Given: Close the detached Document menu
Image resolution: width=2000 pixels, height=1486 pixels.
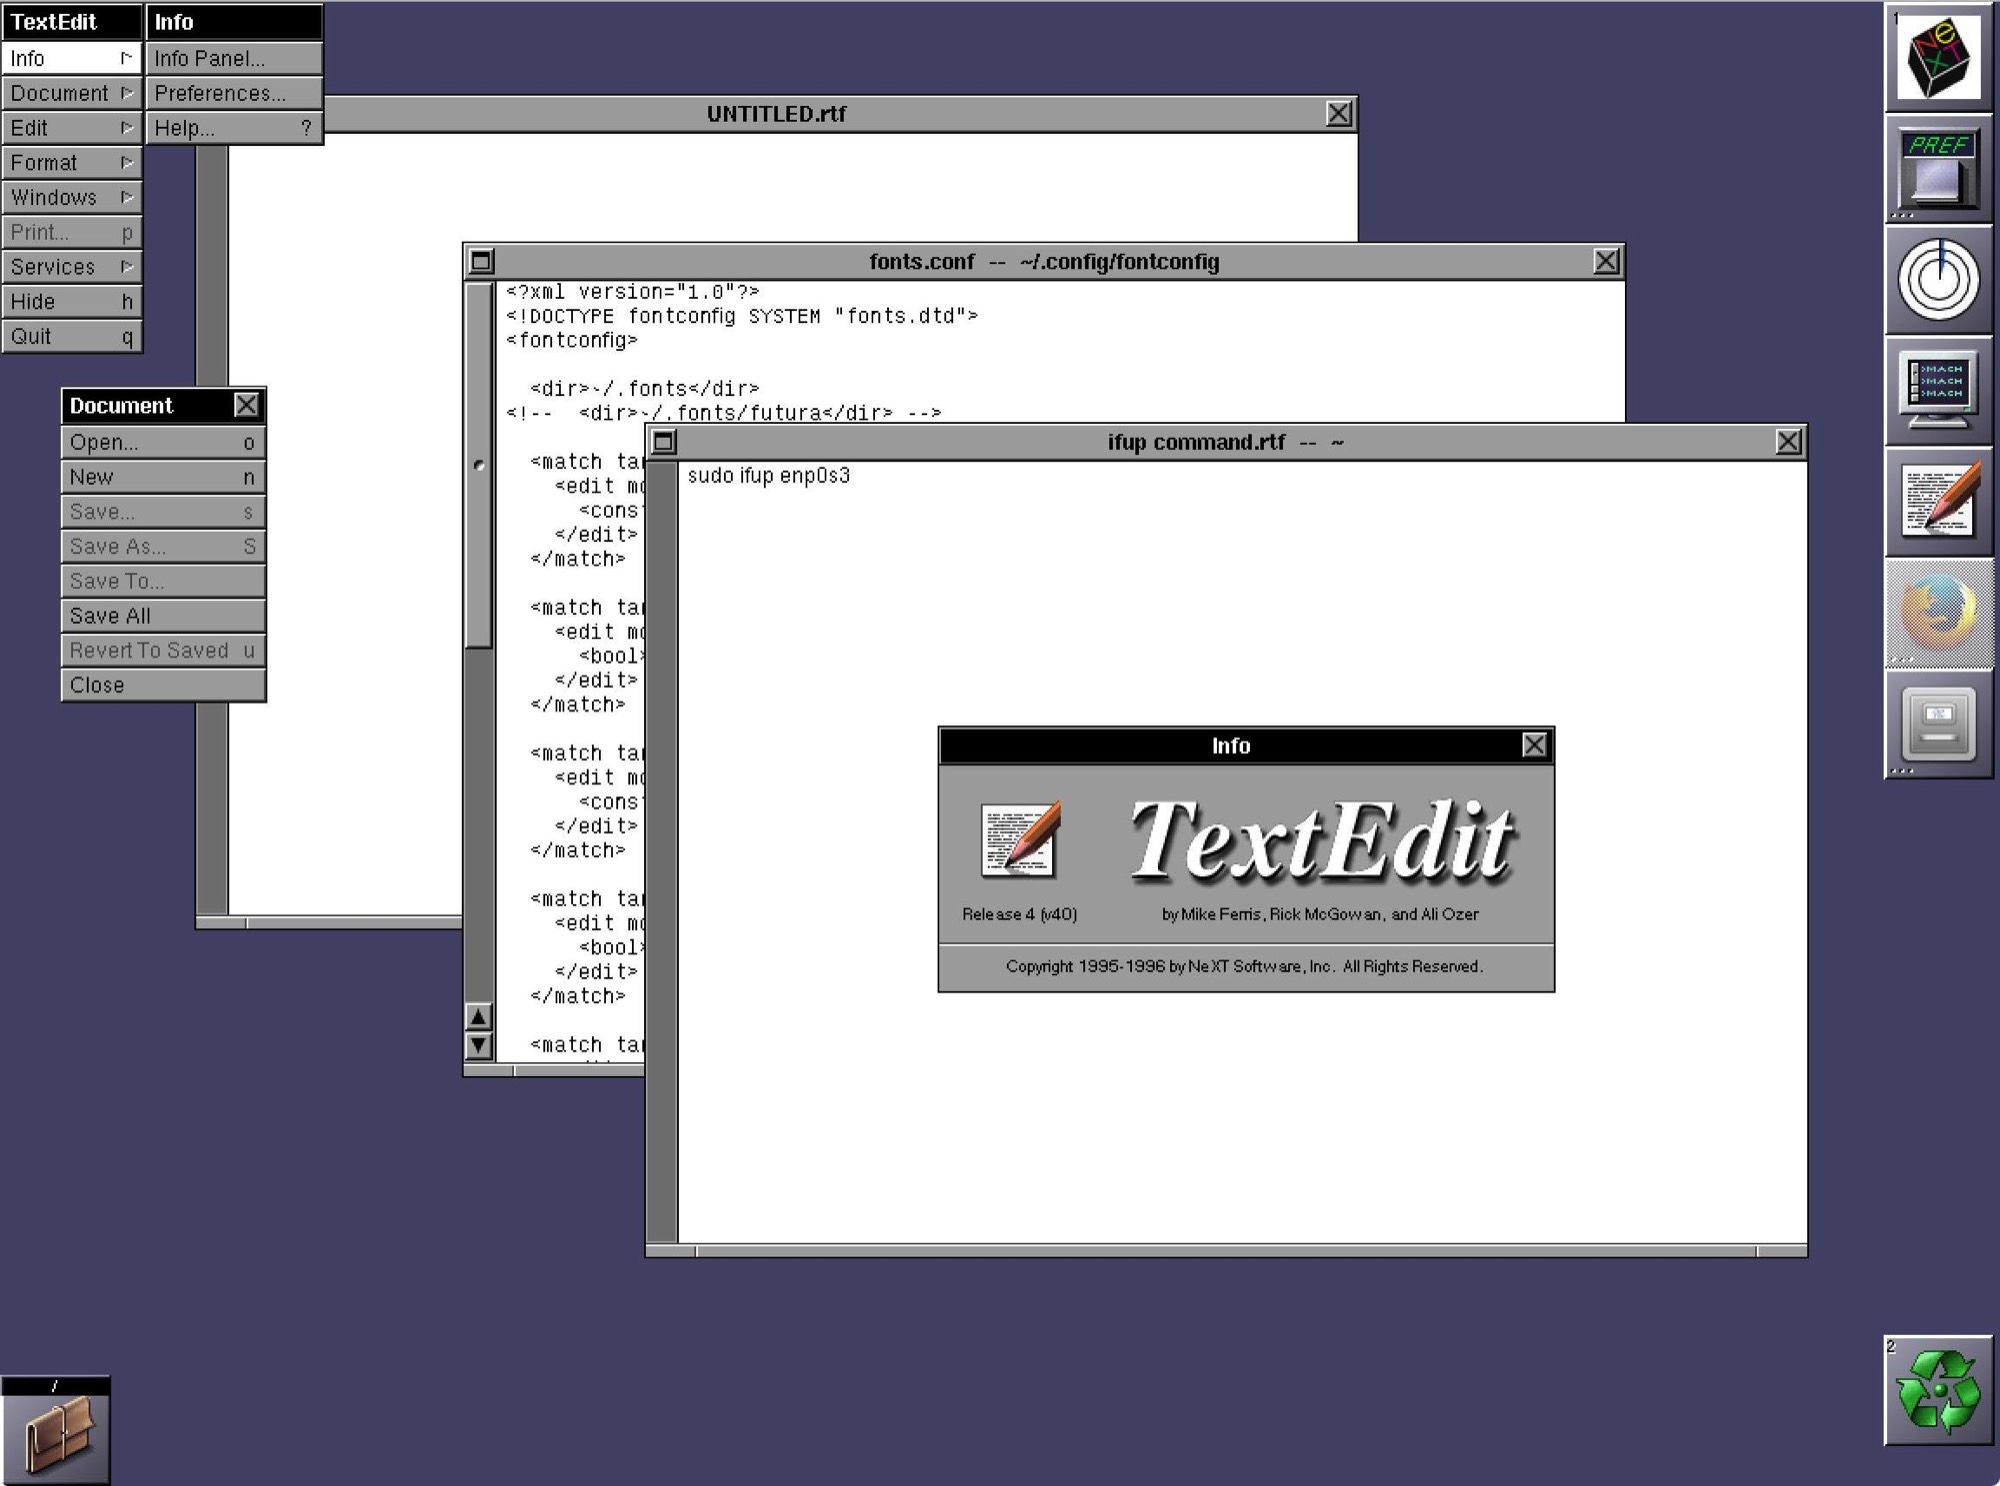Looking at the screenshot, I should tap(246, 405).
